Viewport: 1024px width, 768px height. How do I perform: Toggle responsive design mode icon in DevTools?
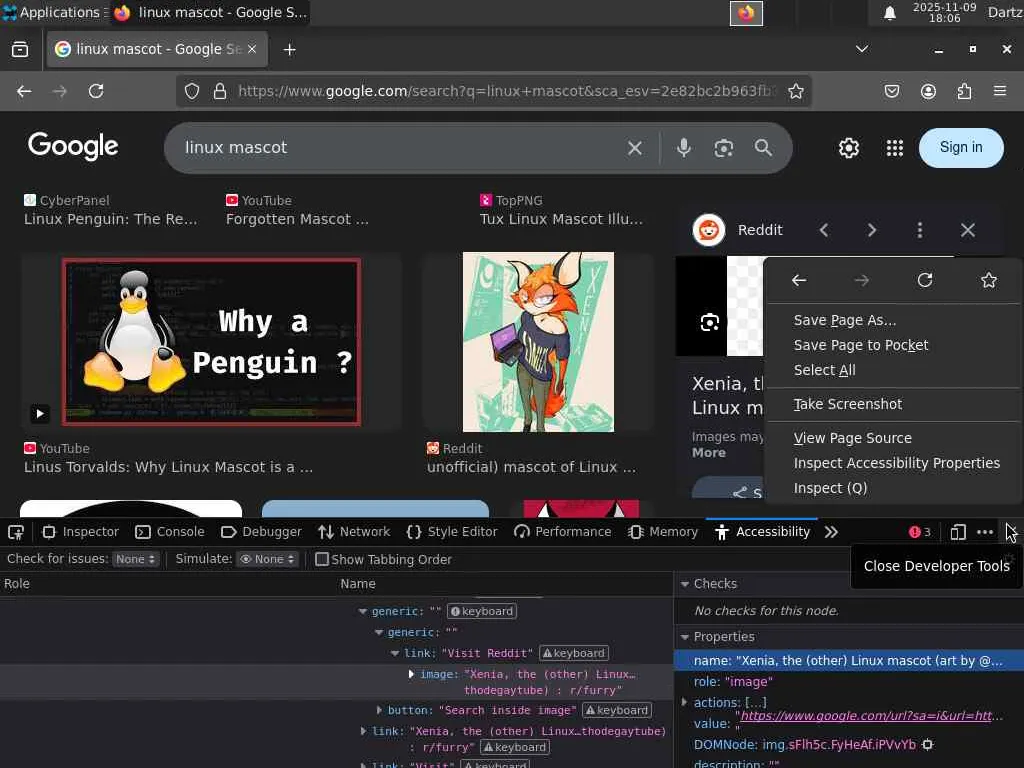pos(957,532)
